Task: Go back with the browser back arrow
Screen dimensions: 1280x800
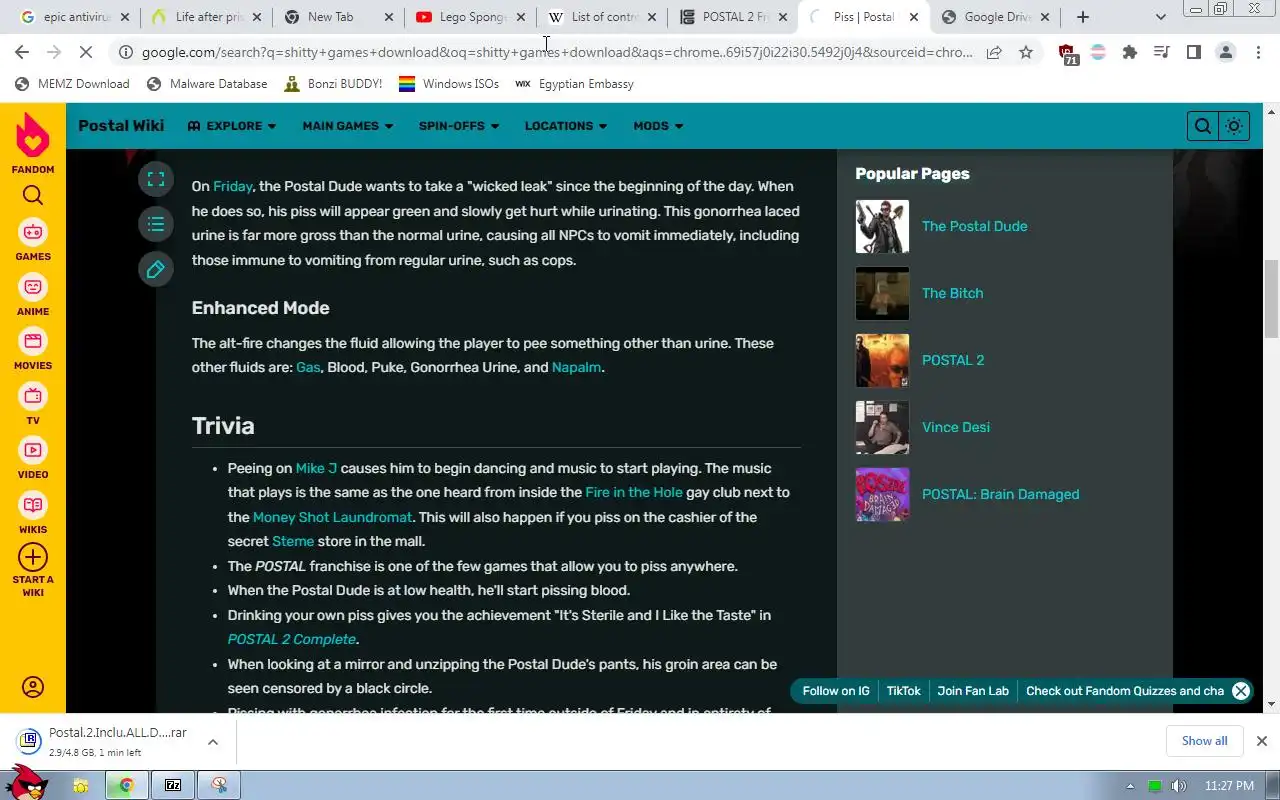Action: [x=22, y=52]
